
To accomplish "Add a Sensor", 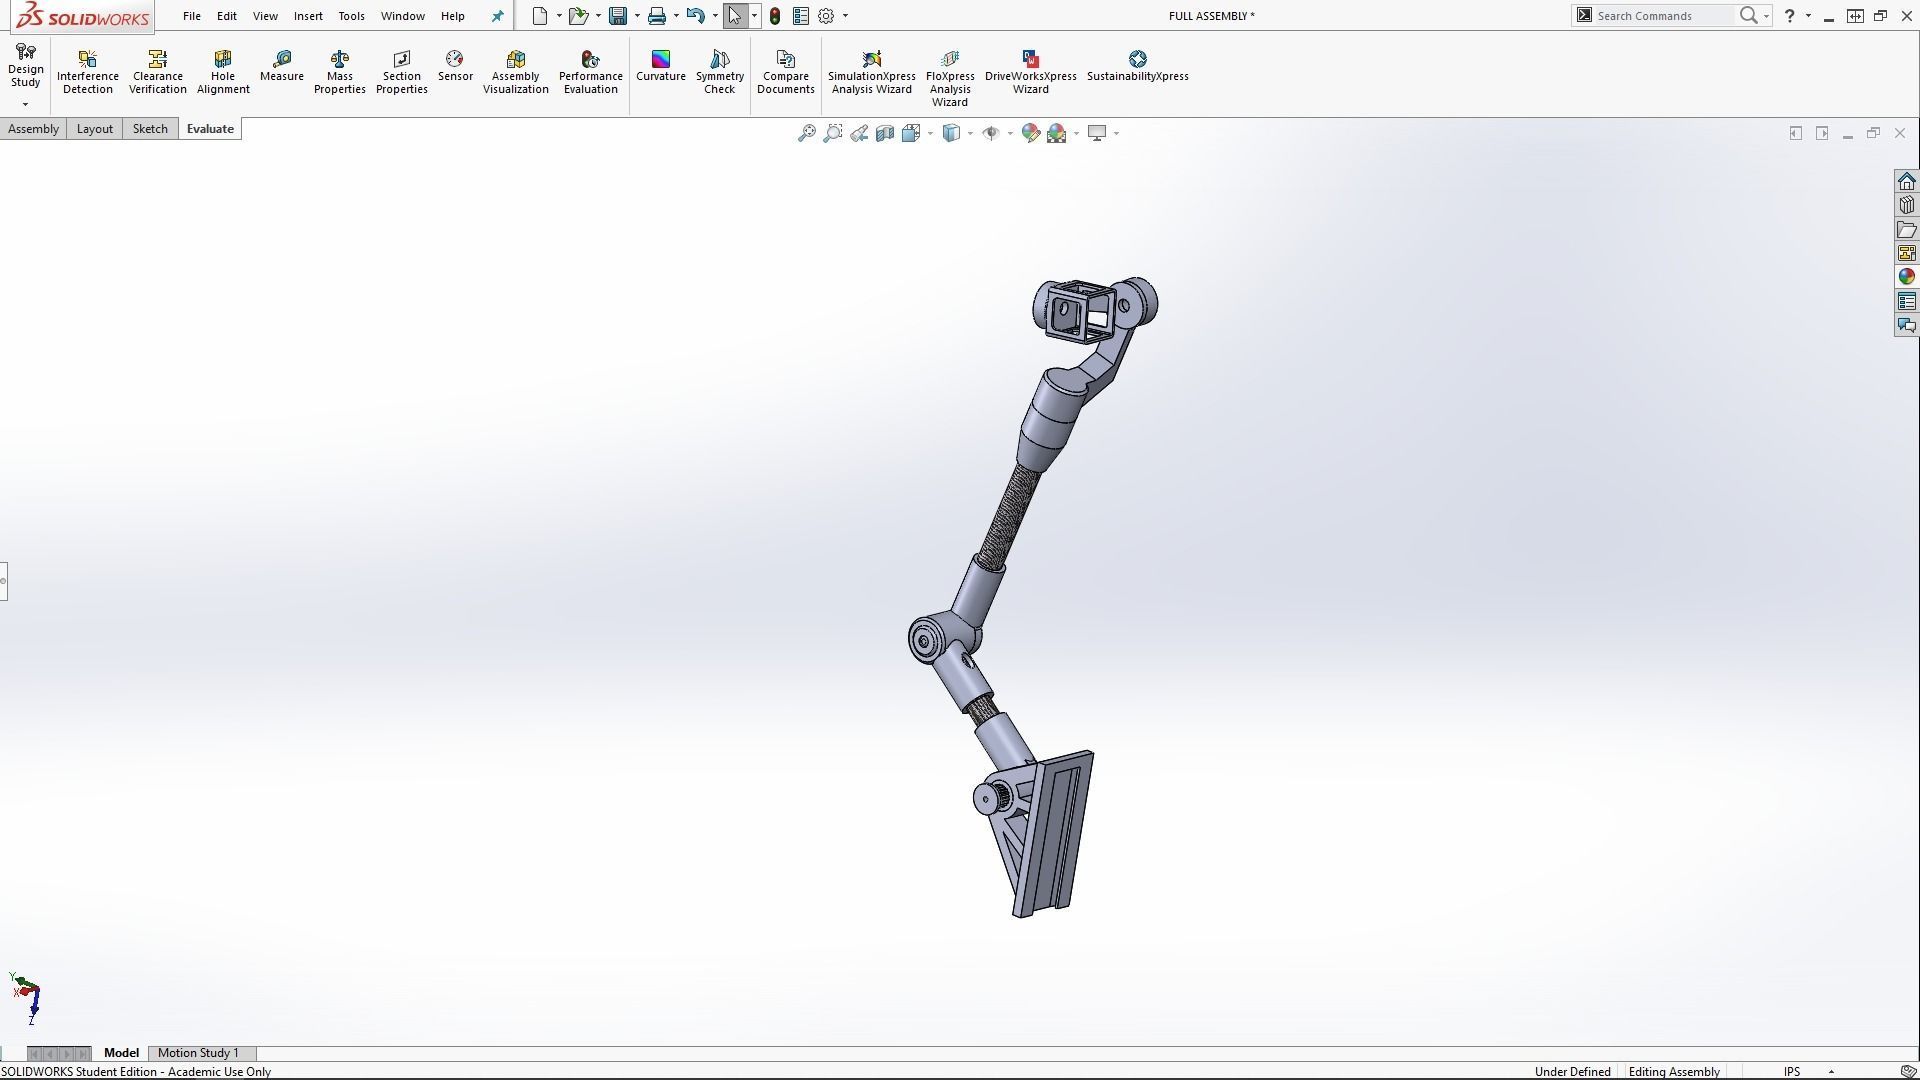I will point(455,66).
